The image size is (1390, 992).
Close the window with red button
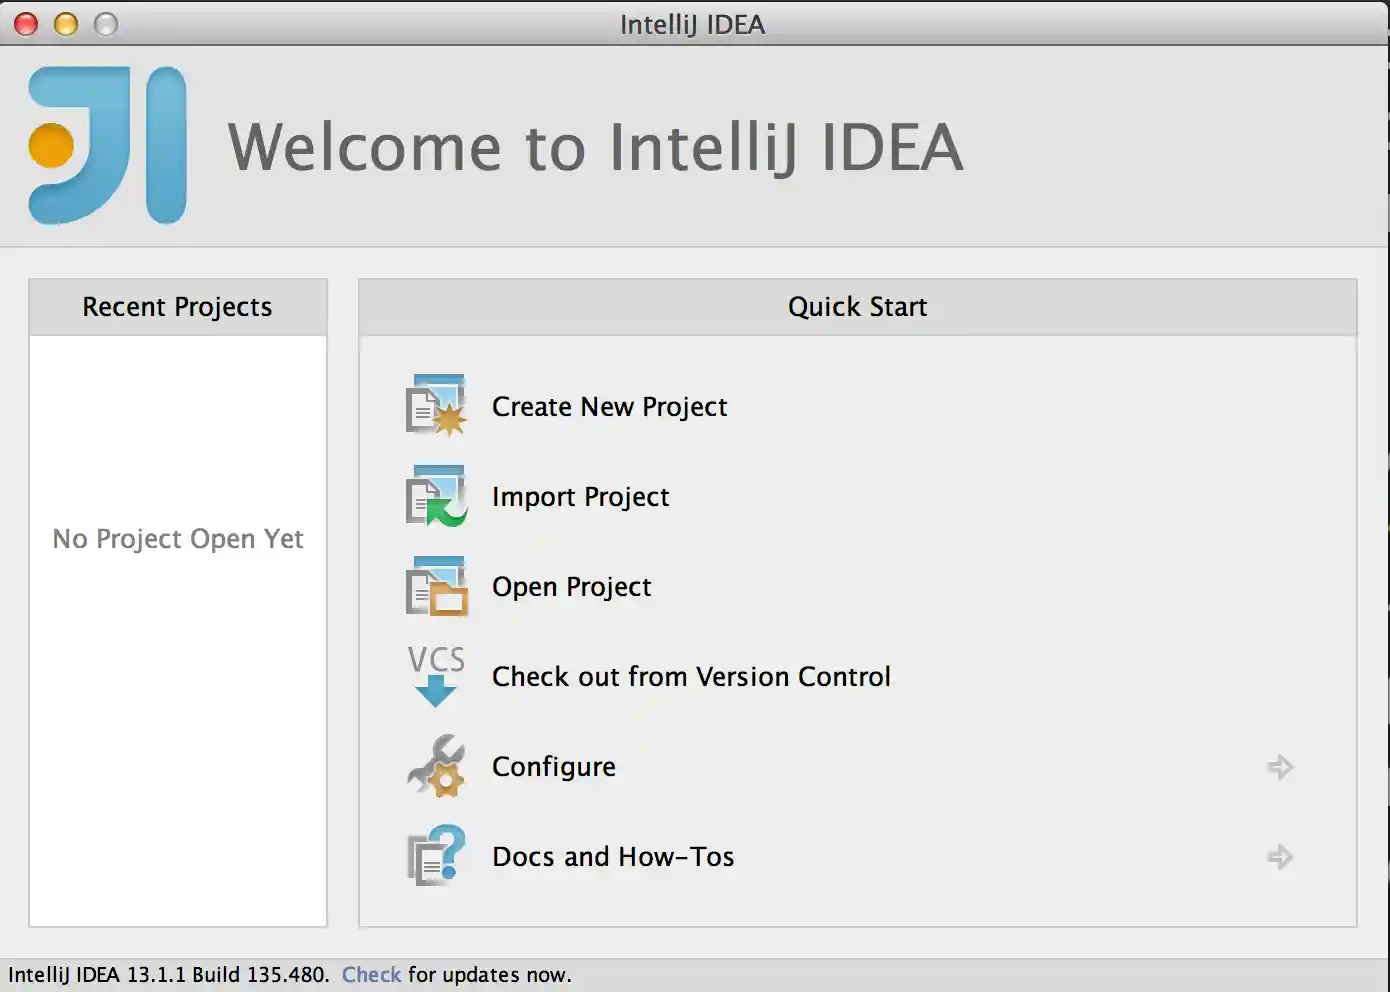point(26,24)
